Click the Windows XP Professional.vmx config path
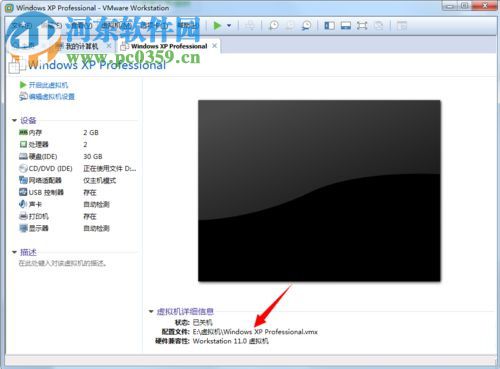Viewport: 500px width, 369px height. point(255,332)
